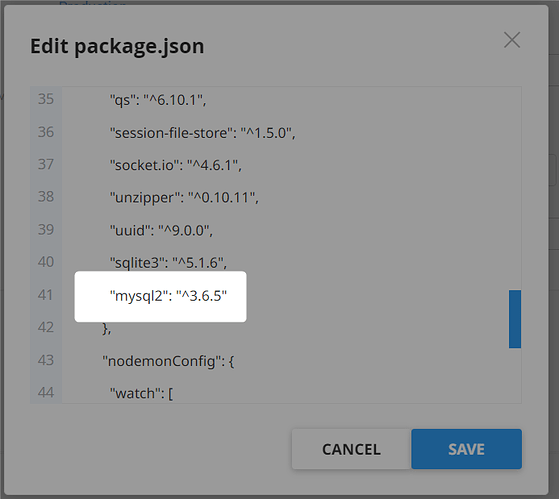
Task: Click line number 43 in gutter
Action: tap(46, 360)
